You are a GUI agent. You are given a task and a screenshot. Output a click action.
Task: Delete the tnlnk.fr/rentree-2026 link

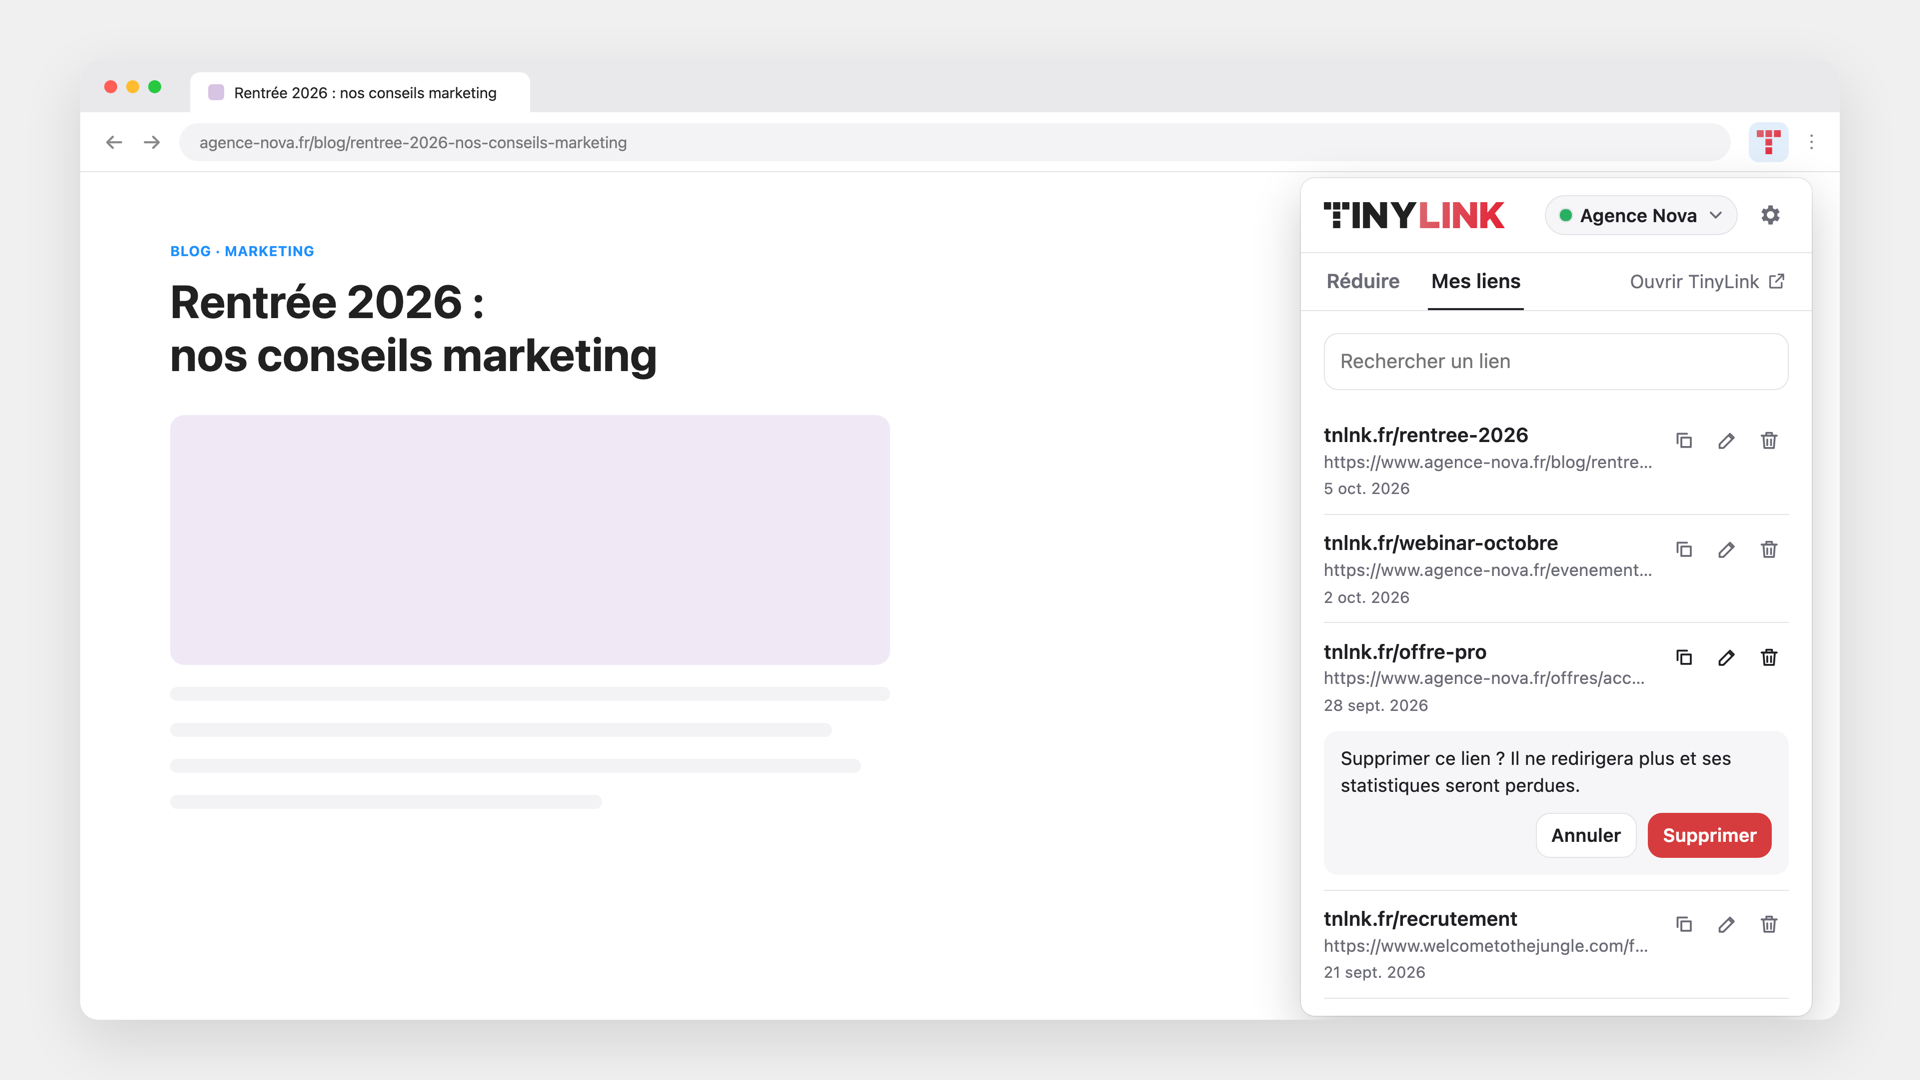point(1769,441)
